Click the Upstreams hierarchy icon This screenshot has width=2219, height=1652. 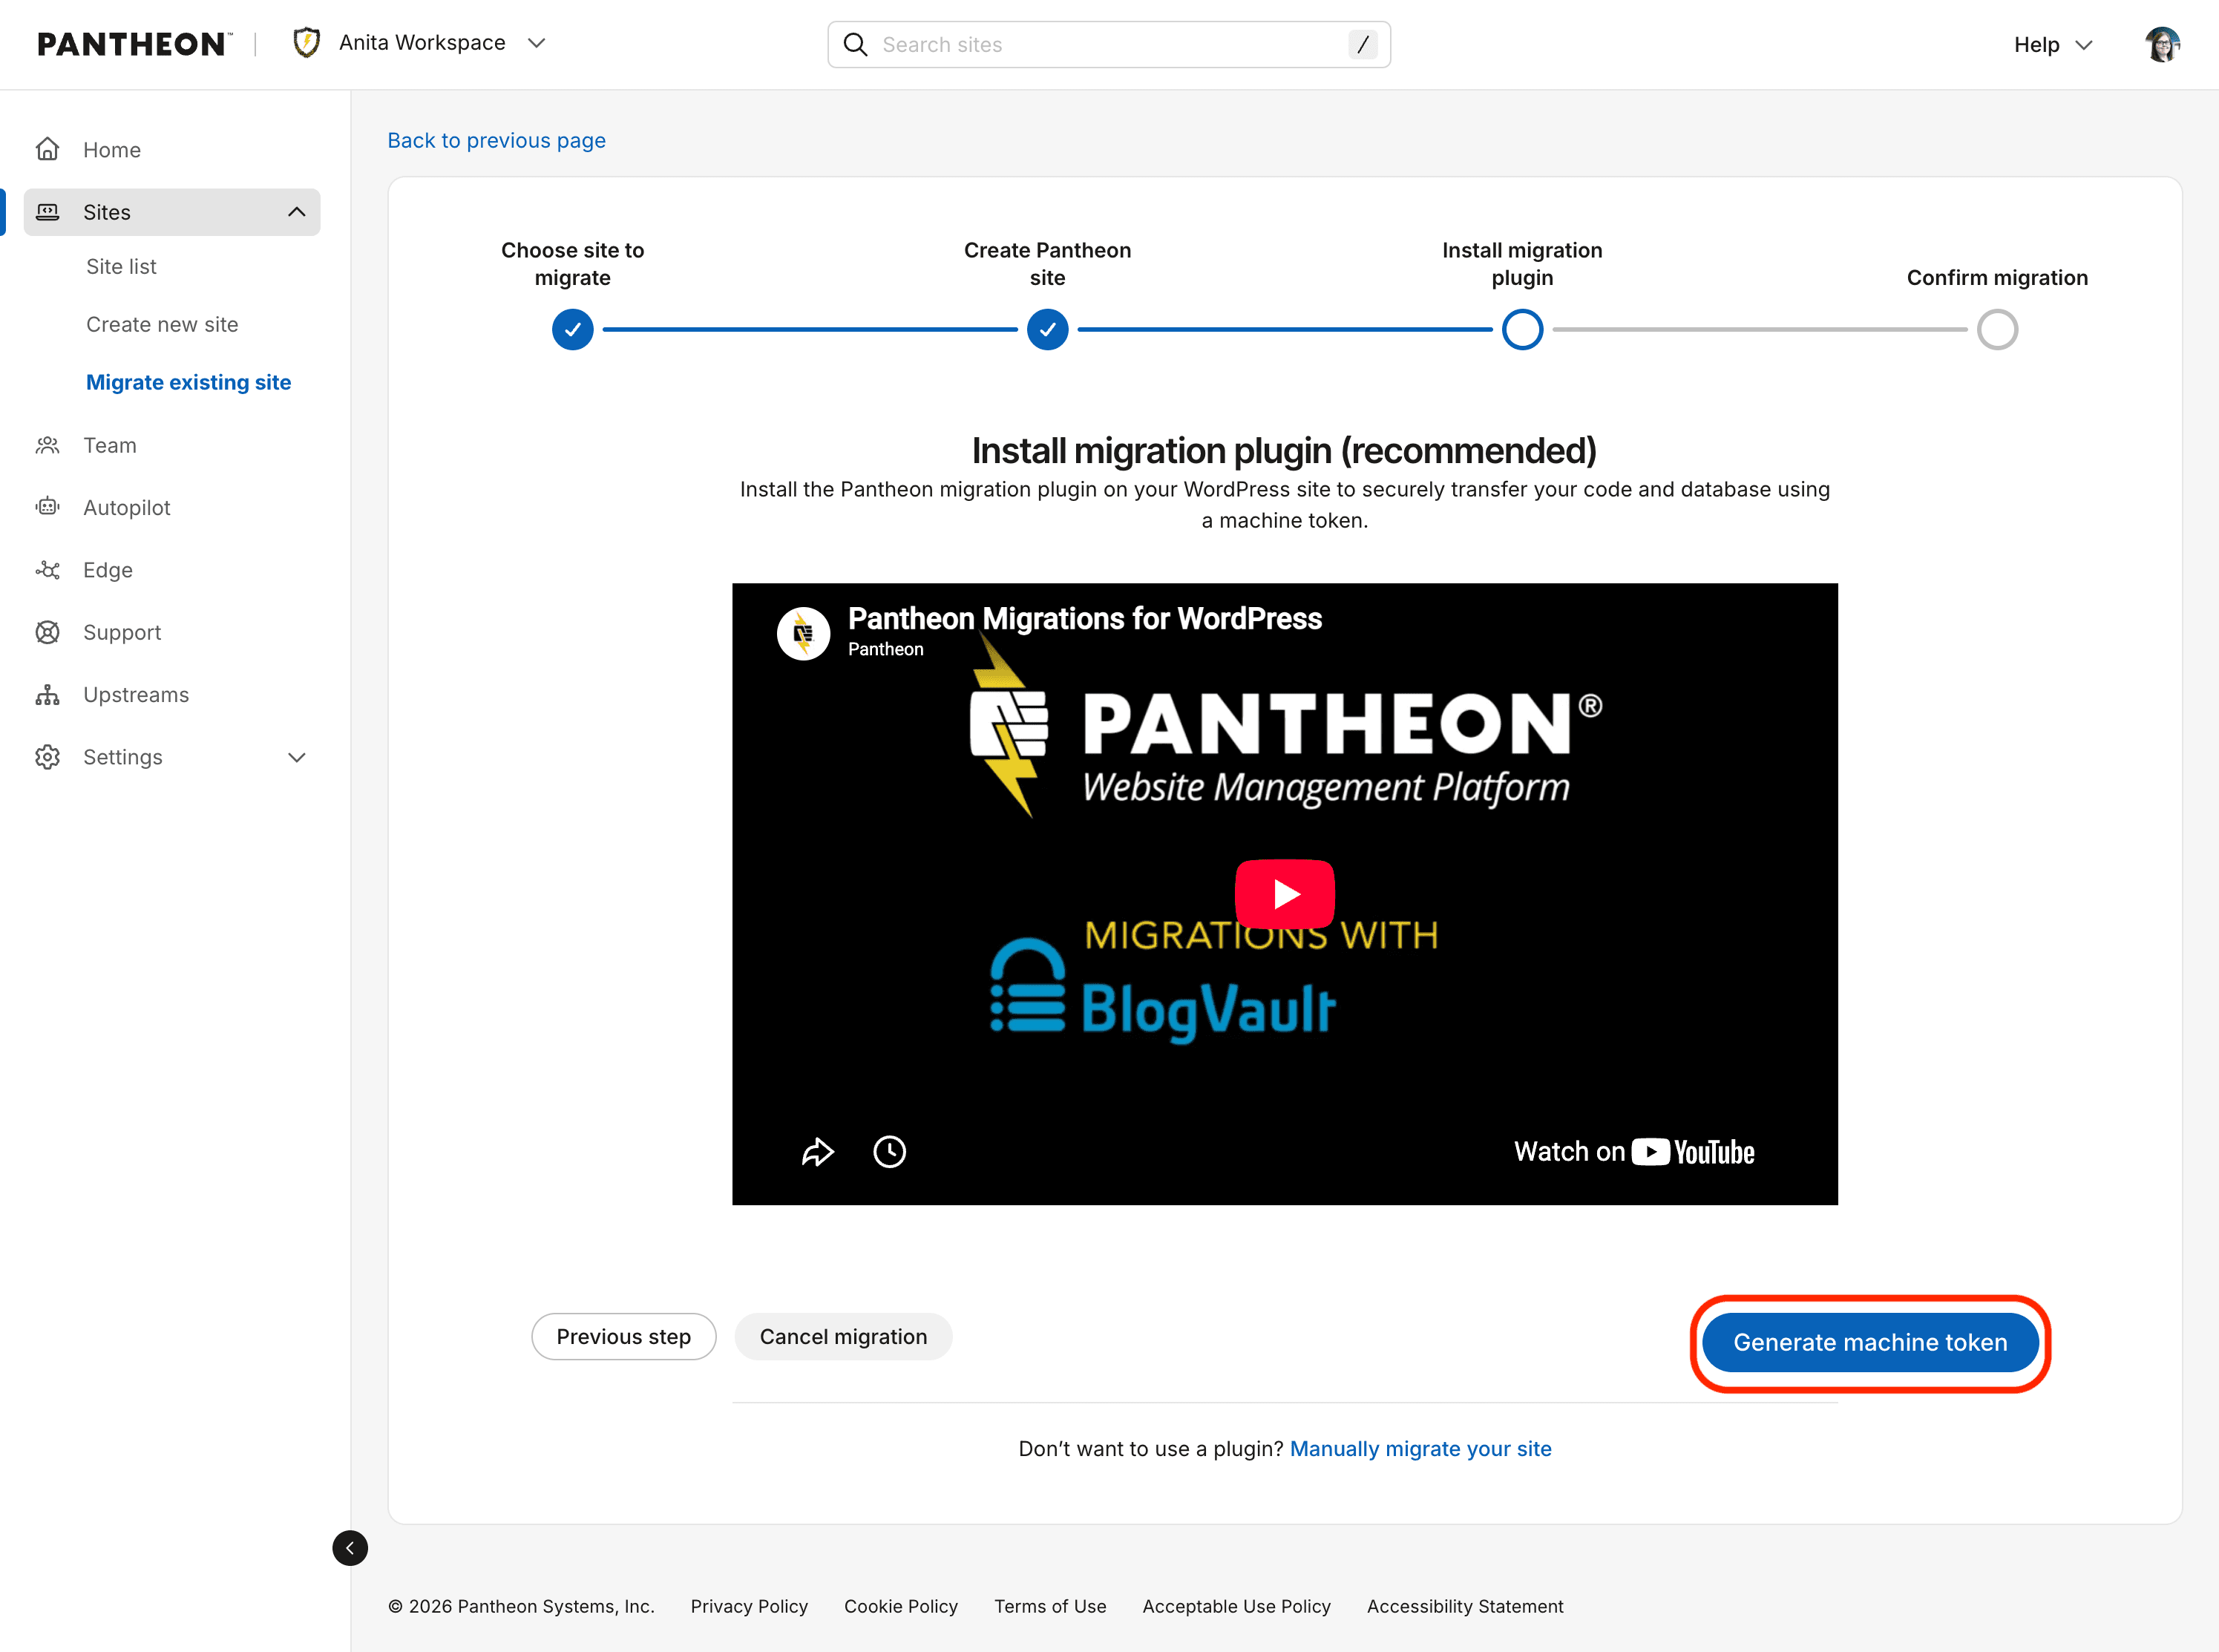47,695
